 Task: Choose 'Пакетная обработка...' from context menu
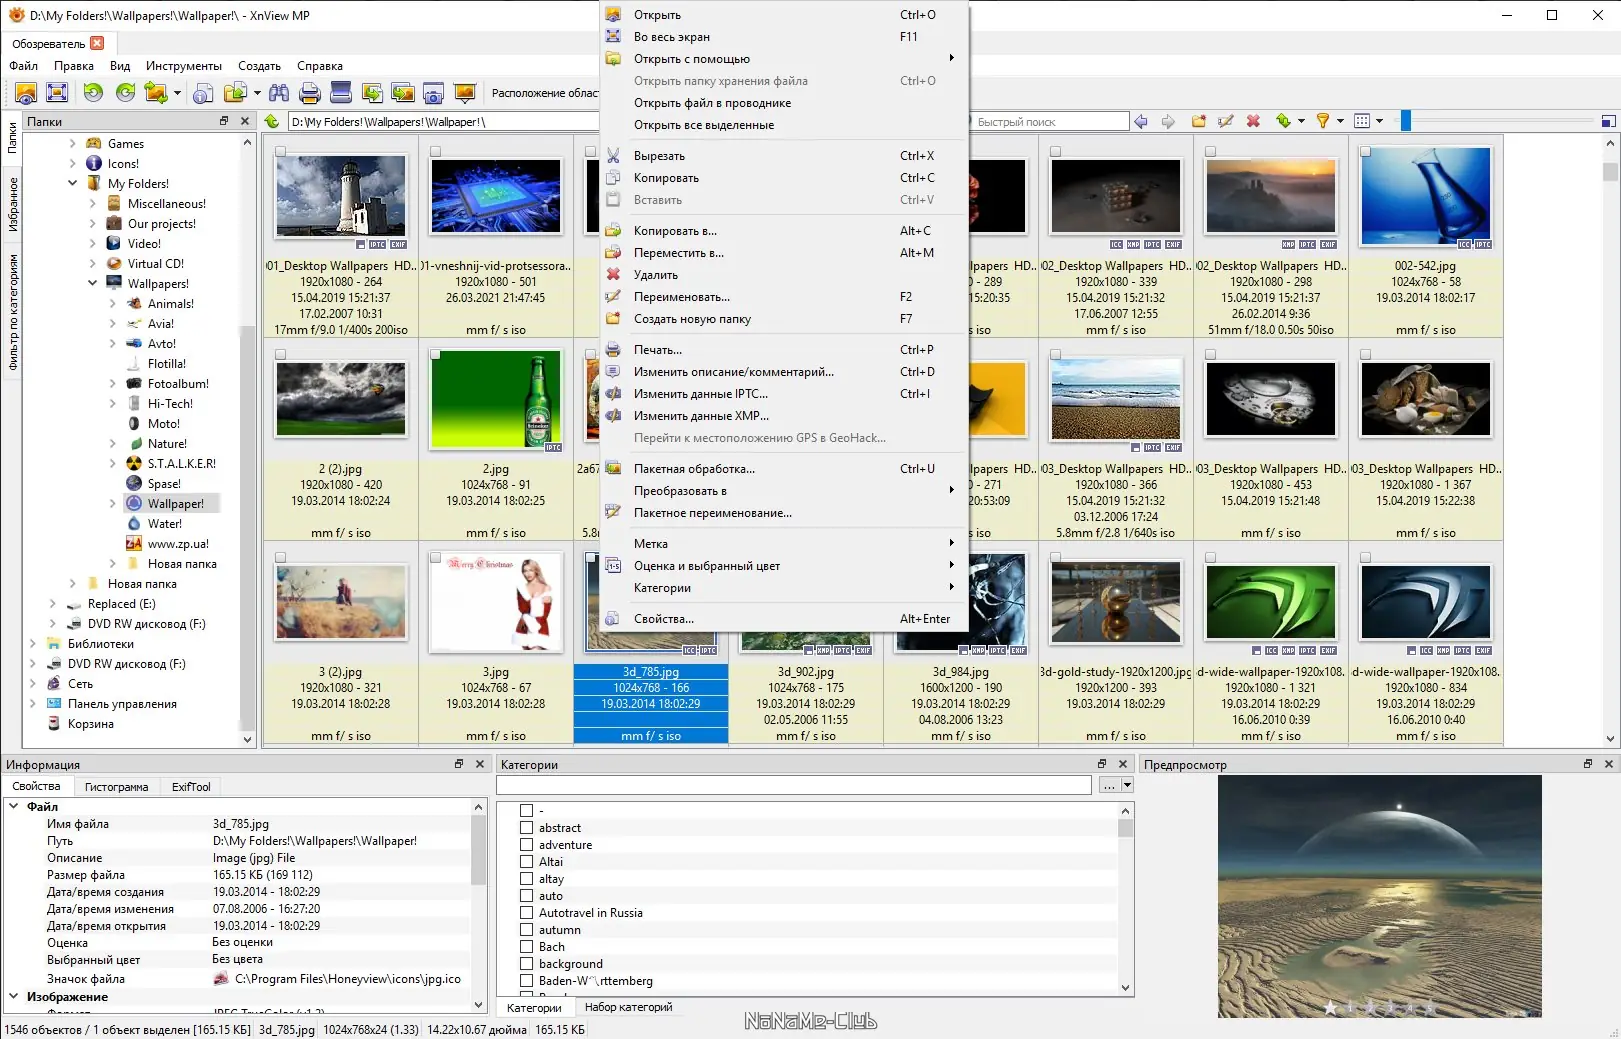click(x=694, y=469)
